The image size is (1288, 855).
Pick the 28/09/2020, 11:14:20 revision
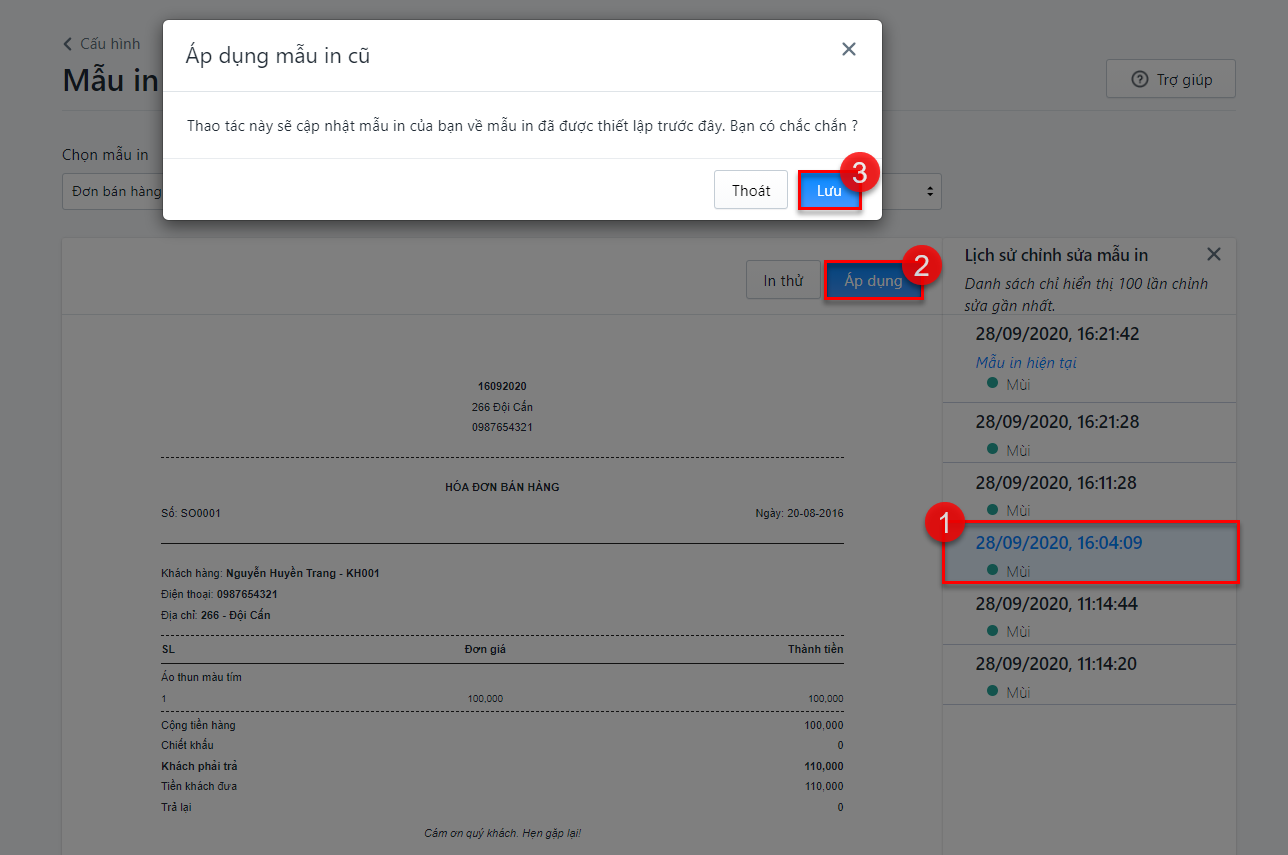click(1055, 664)
